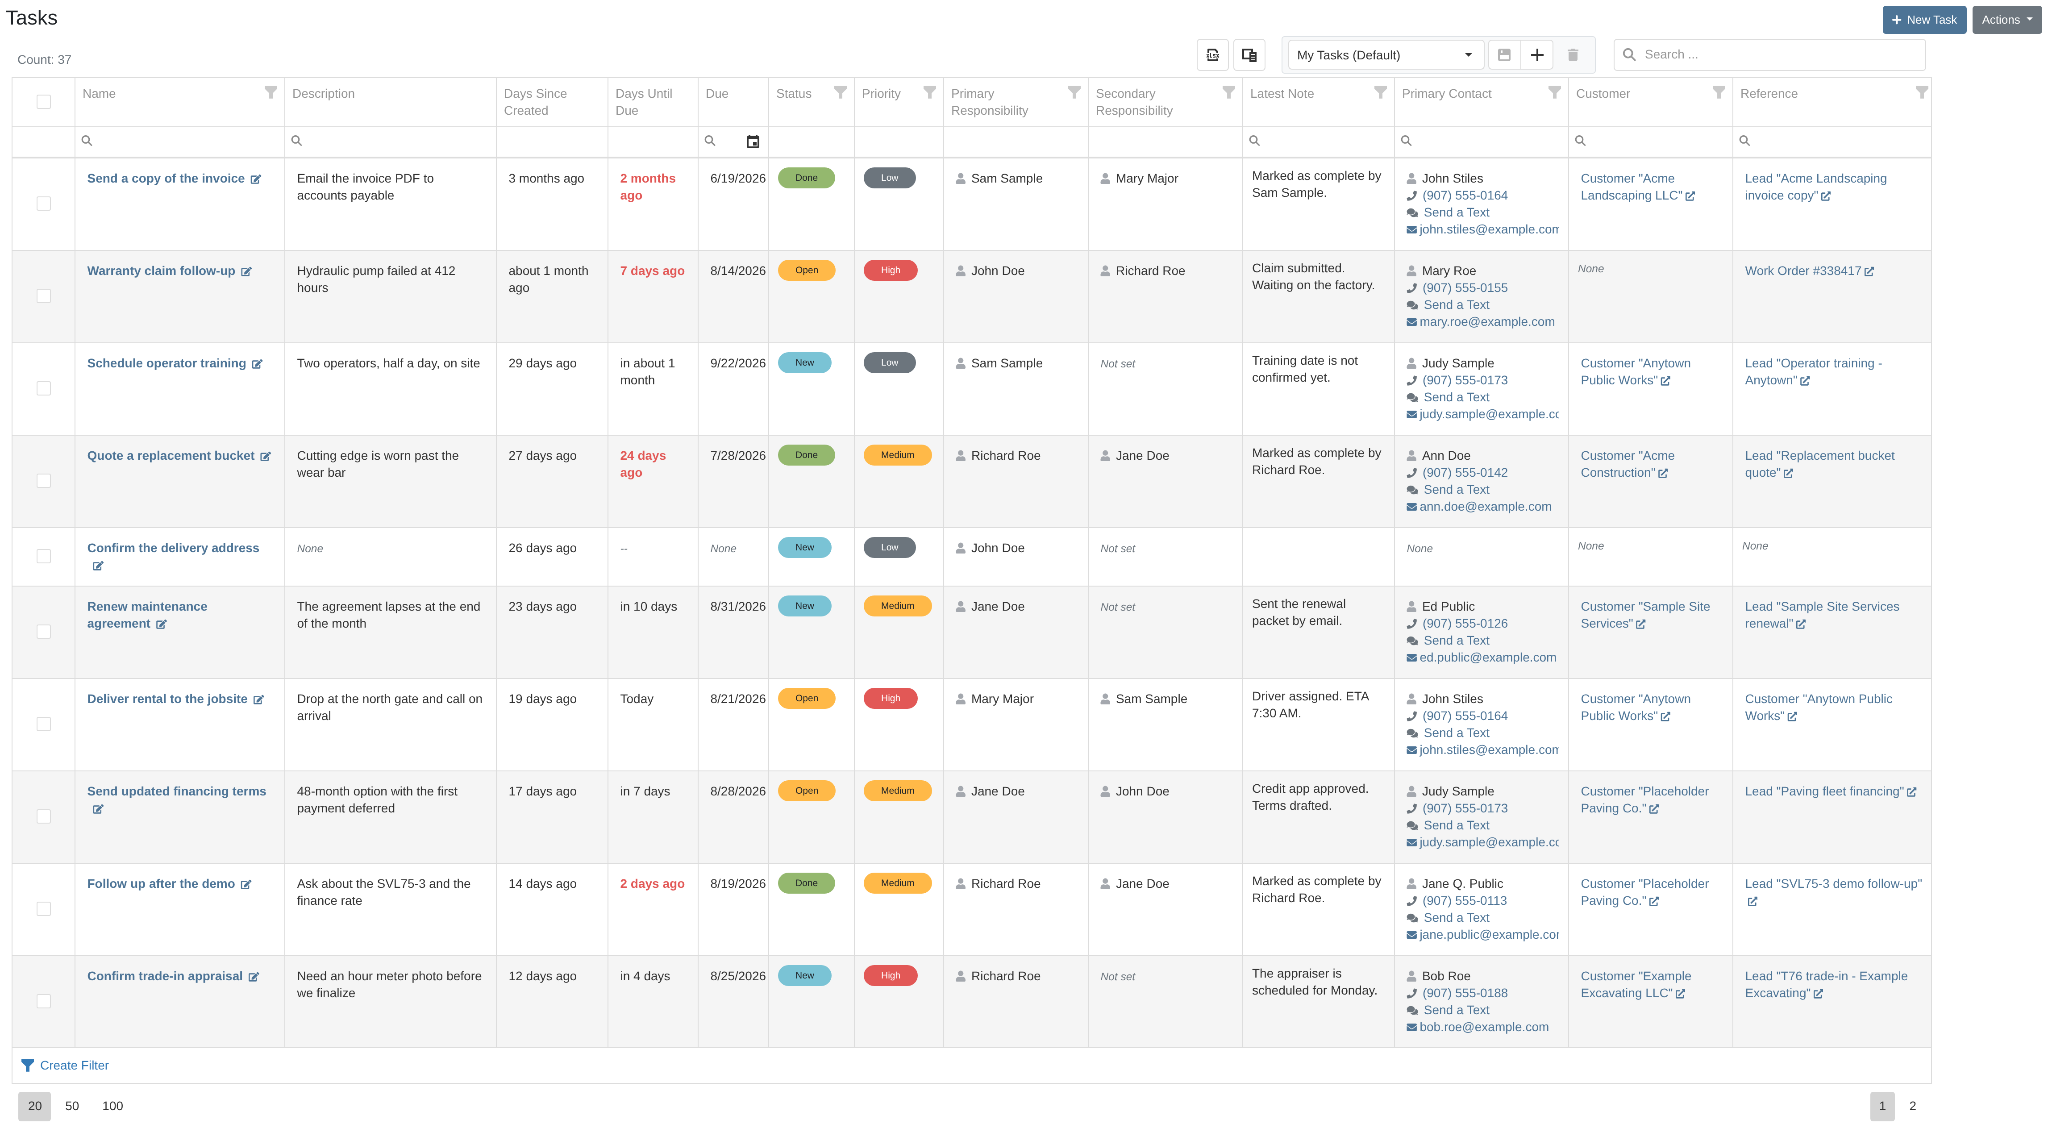Add a new view with plus icon
Screen dimensions: 2048x1129
(x=1537, y=55)
